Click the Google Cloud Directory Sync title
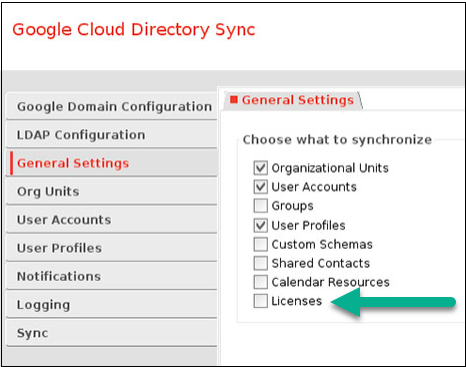The height and width of the screenshot is (367, 466). click(134, 30)
